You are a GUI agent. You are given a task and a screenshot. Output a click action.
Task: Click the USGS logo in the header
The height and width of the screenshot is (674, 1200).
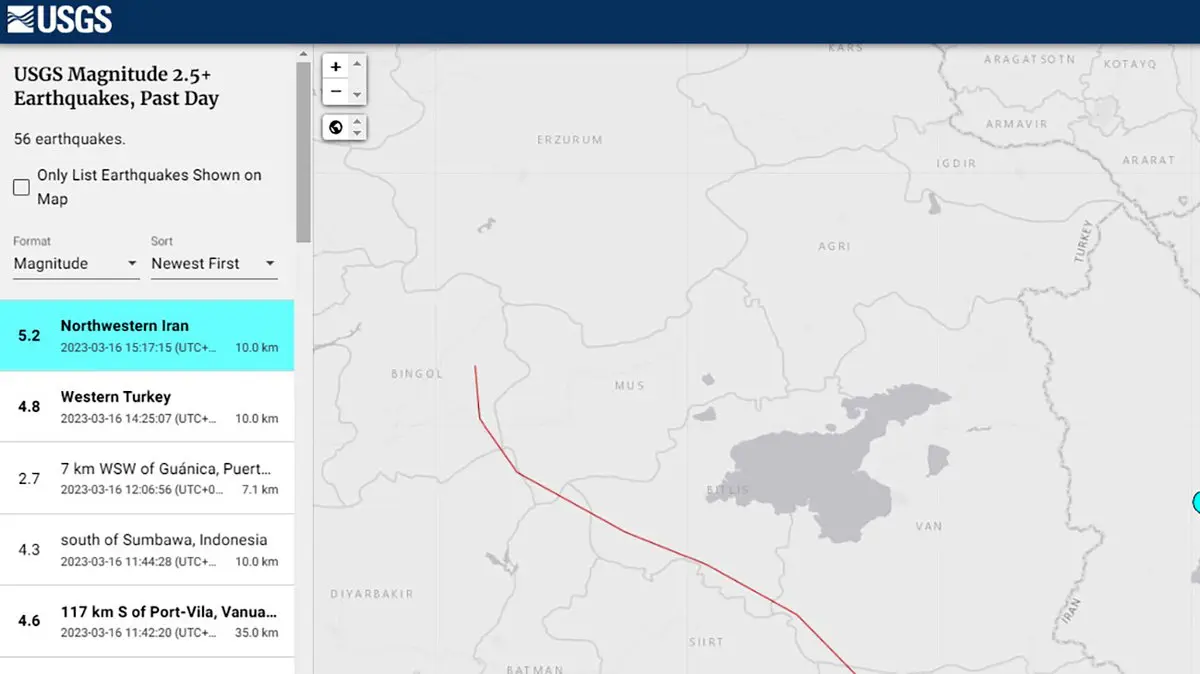(x=60, y=19)
